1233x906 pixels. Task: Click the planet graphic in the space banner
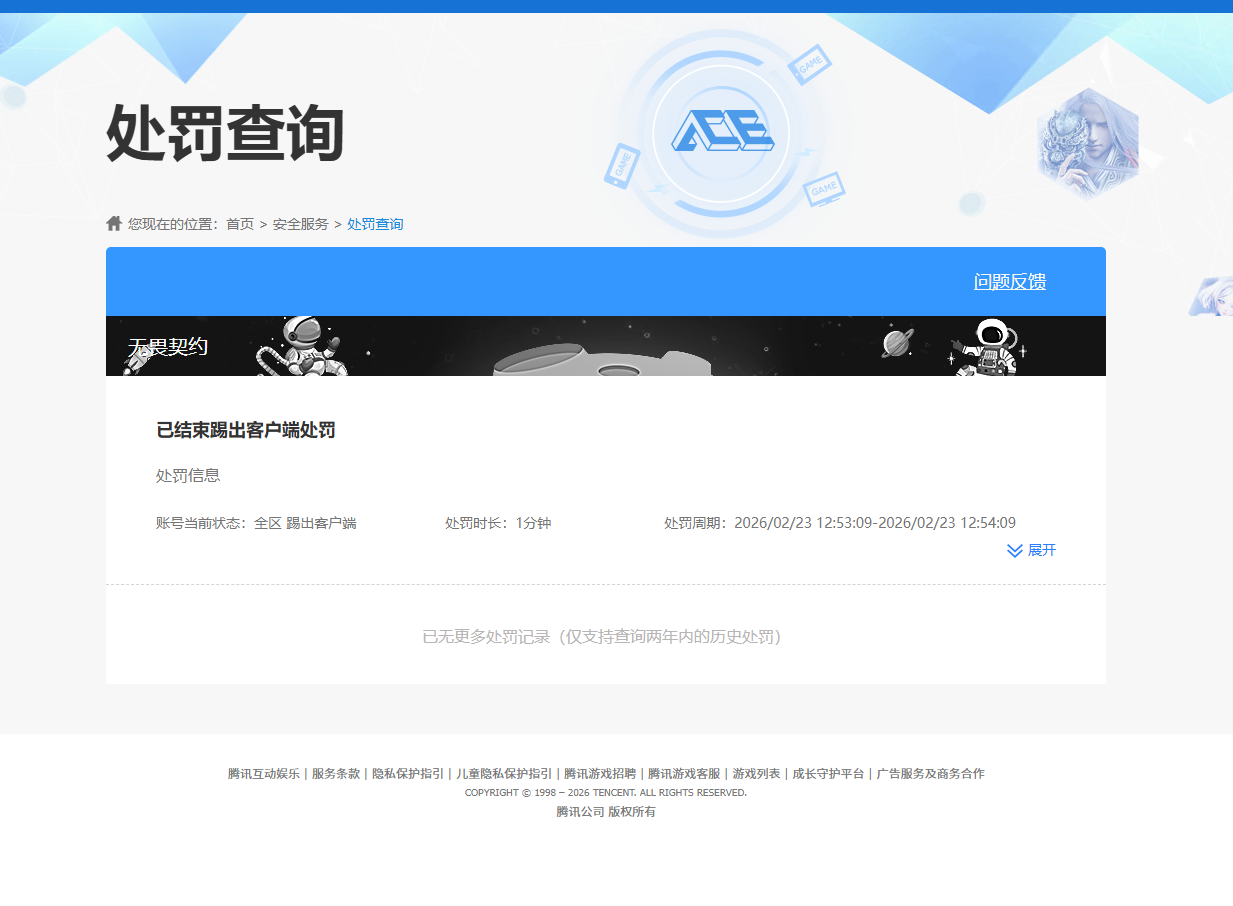point(894,343)
